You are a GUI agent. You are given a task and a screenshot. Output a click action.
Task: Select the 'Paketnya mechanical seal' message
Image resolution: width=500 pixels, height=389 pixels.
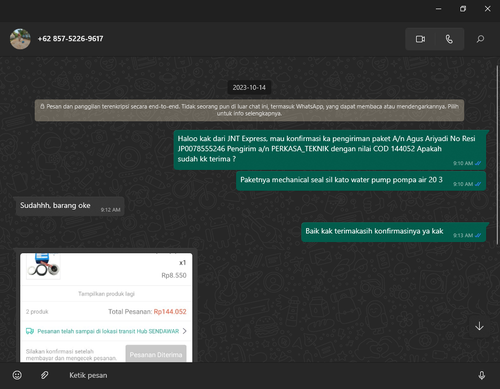click(361, 181)
